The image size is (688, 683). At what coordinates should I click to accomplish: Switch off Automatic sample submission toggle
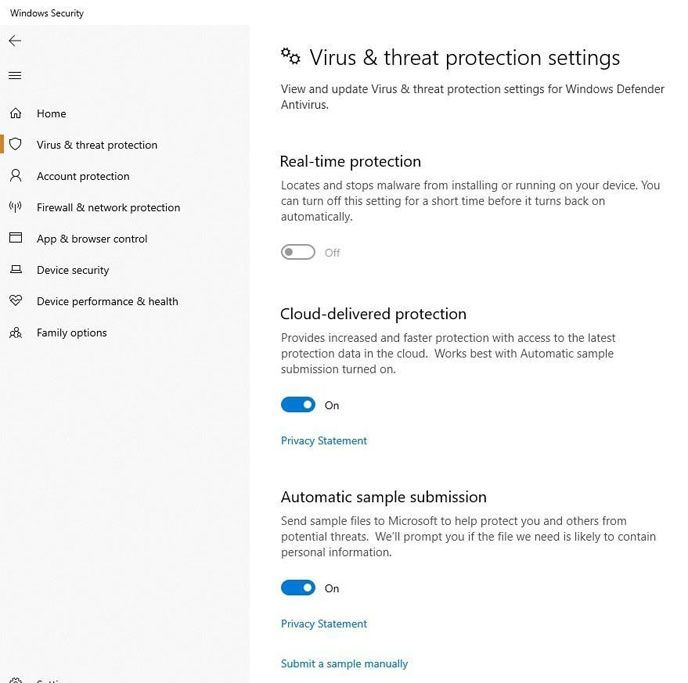[x=298, y=588]
